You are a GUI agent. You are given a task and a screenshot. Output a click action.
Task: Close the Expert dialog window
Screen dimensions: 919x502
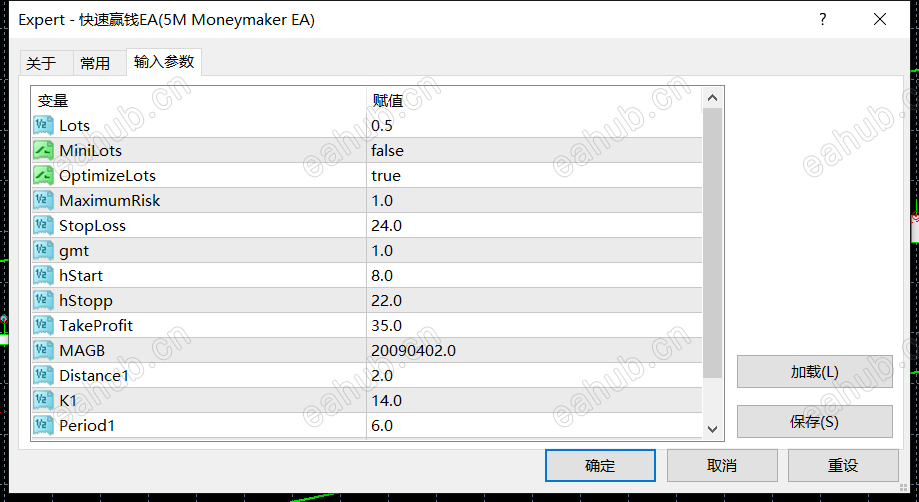pos(880,19)
